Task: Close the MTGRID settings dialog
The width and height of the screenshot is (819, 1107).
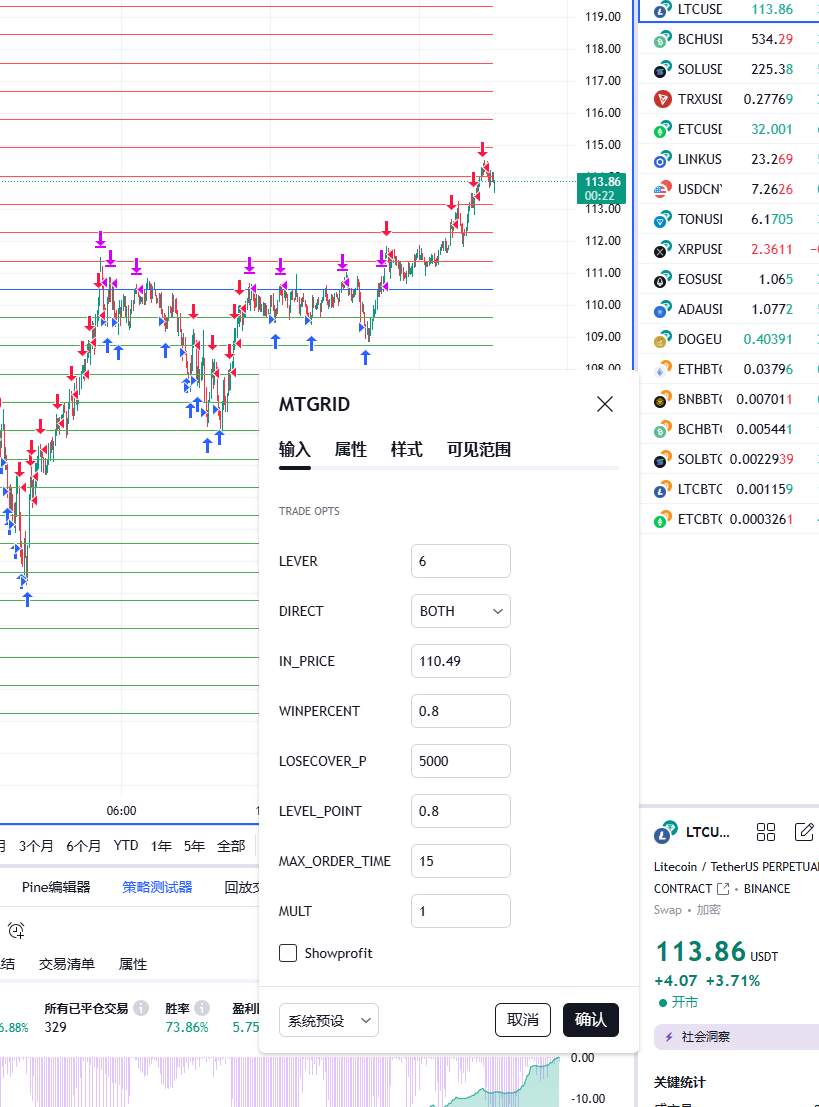Action: coord(604,404)
